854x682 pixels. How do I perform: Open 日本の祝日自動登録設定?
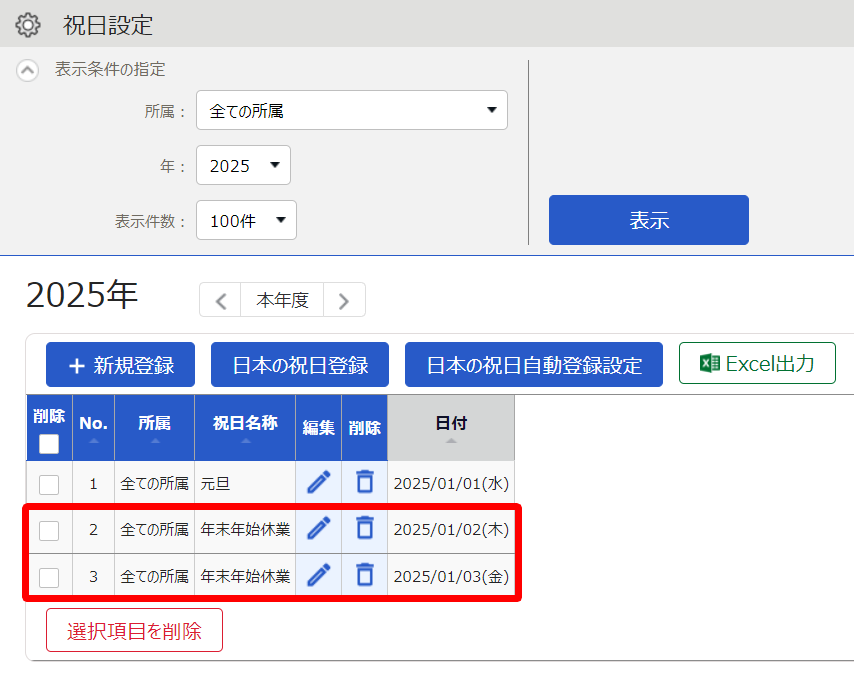tap(534, 364)
